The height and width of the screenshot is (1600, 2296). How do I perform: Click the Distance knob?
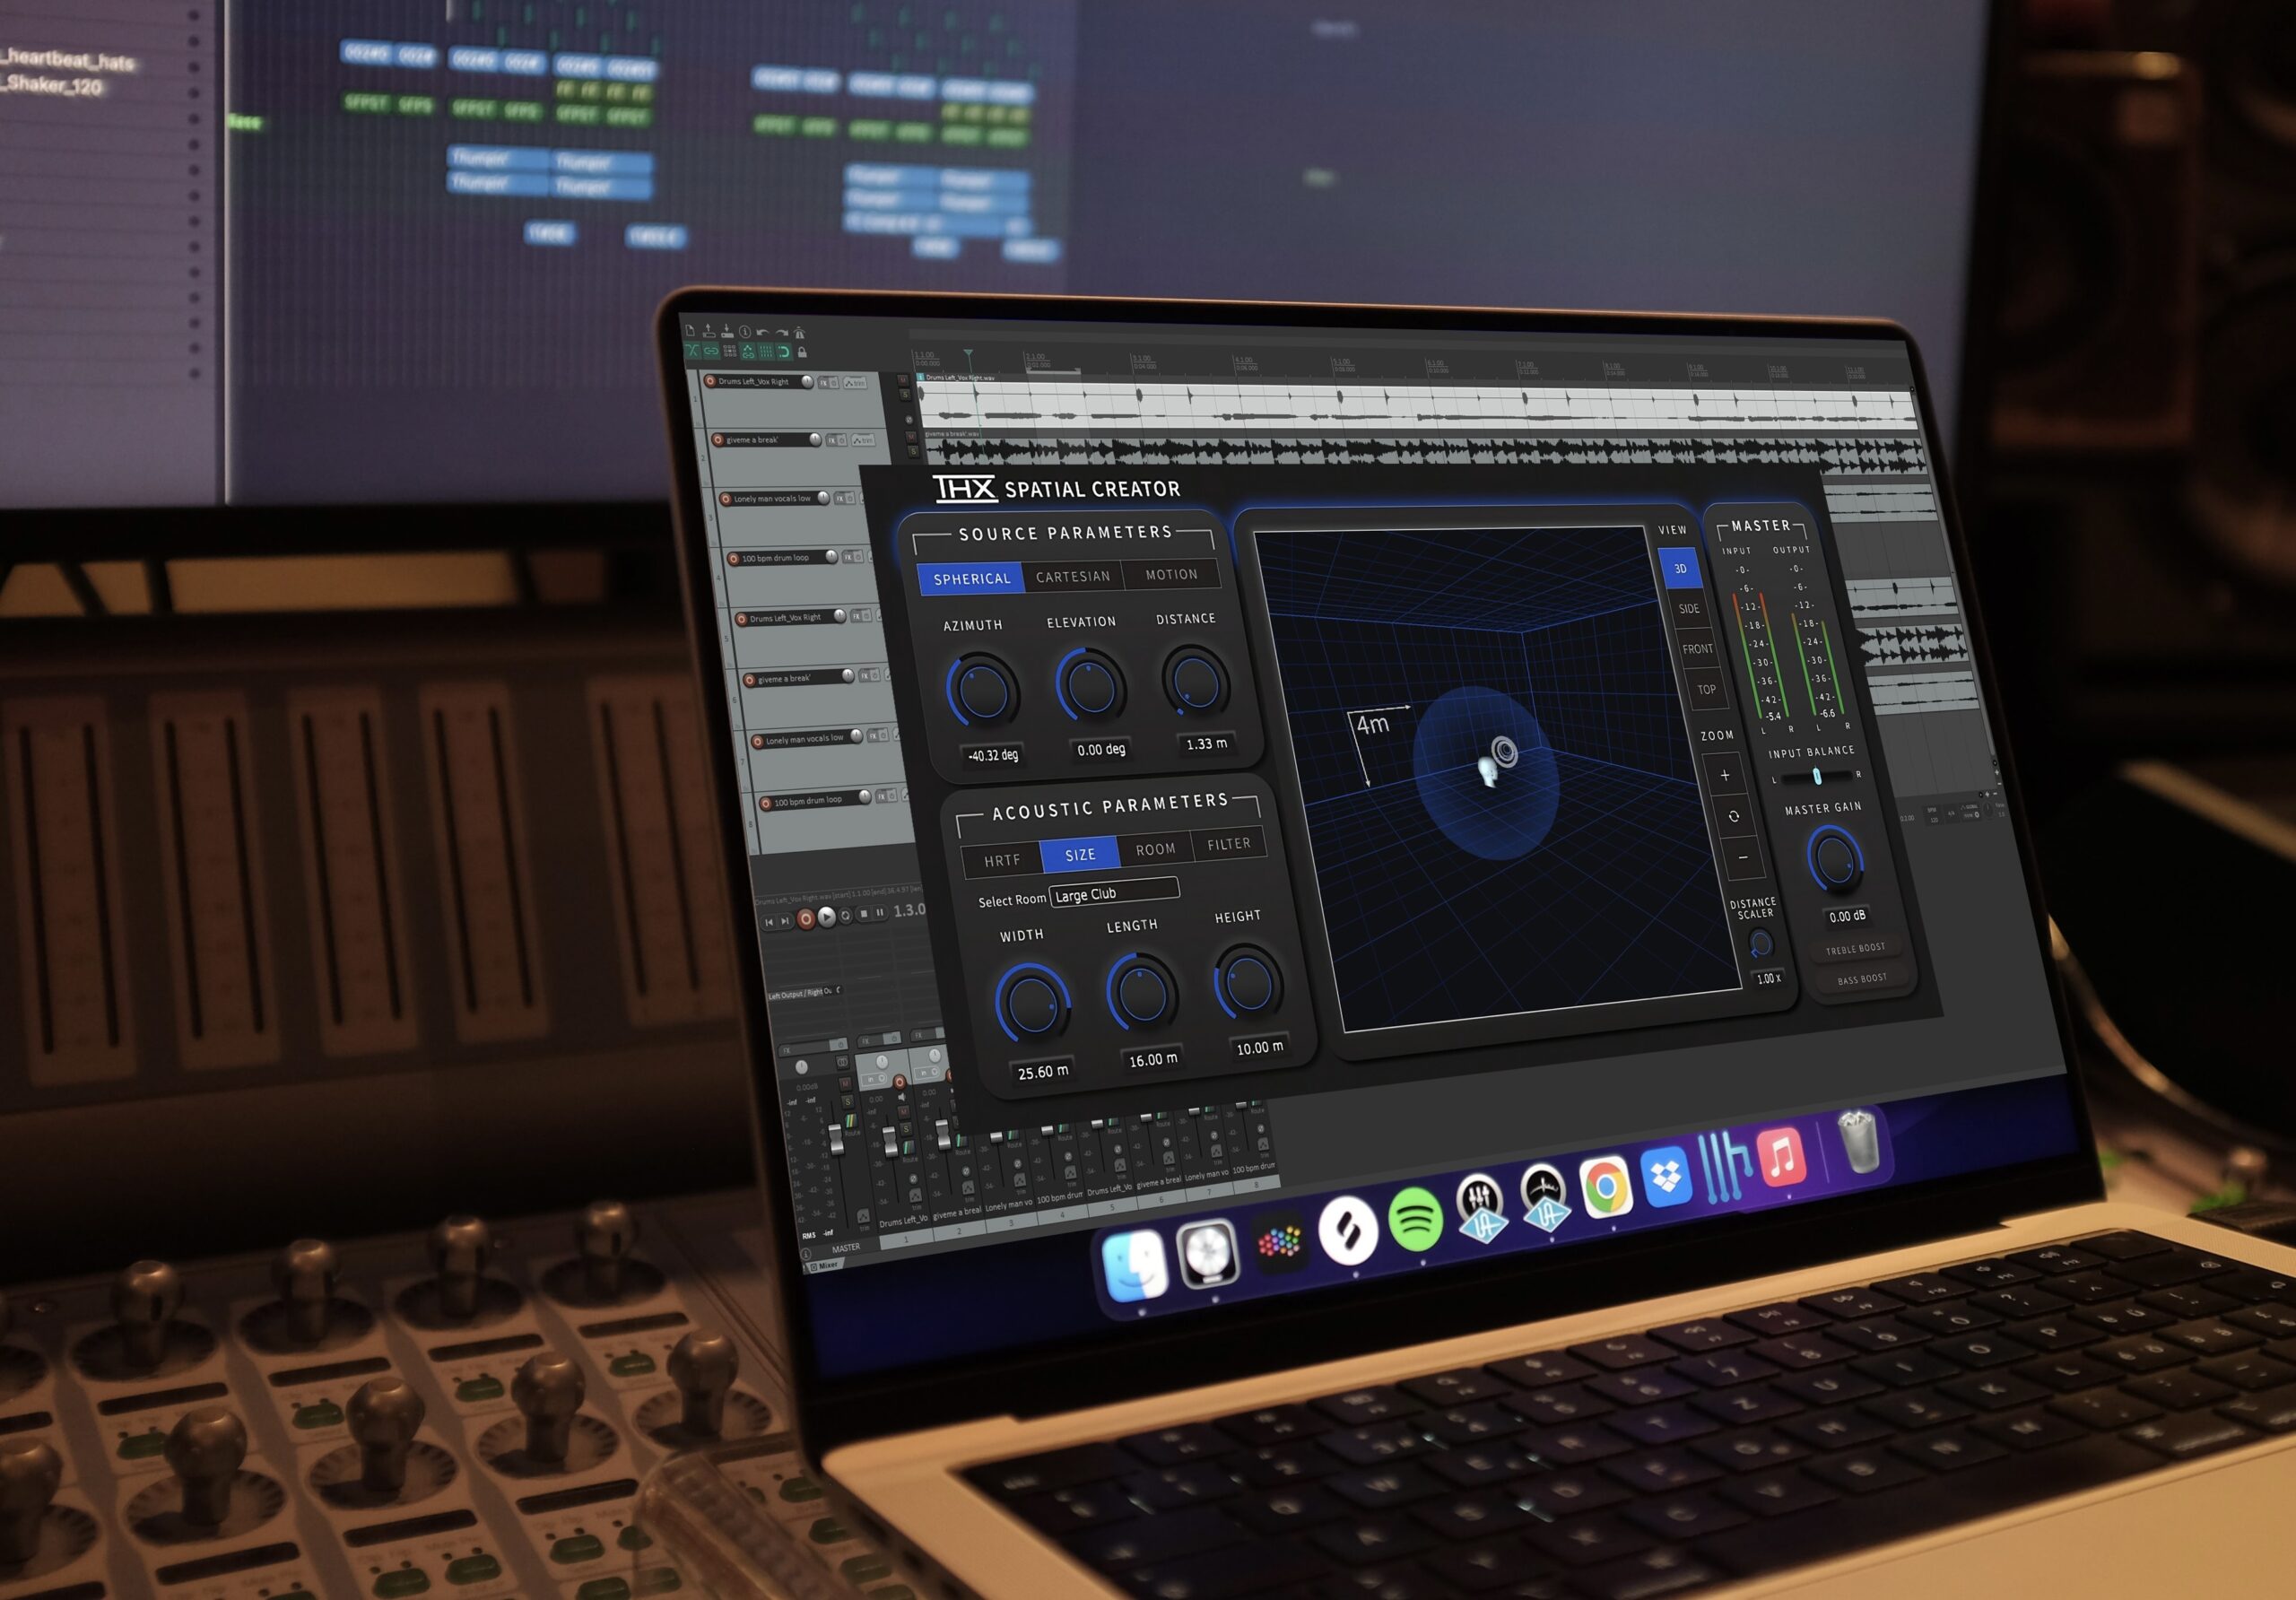click(x=1195, y=682)
